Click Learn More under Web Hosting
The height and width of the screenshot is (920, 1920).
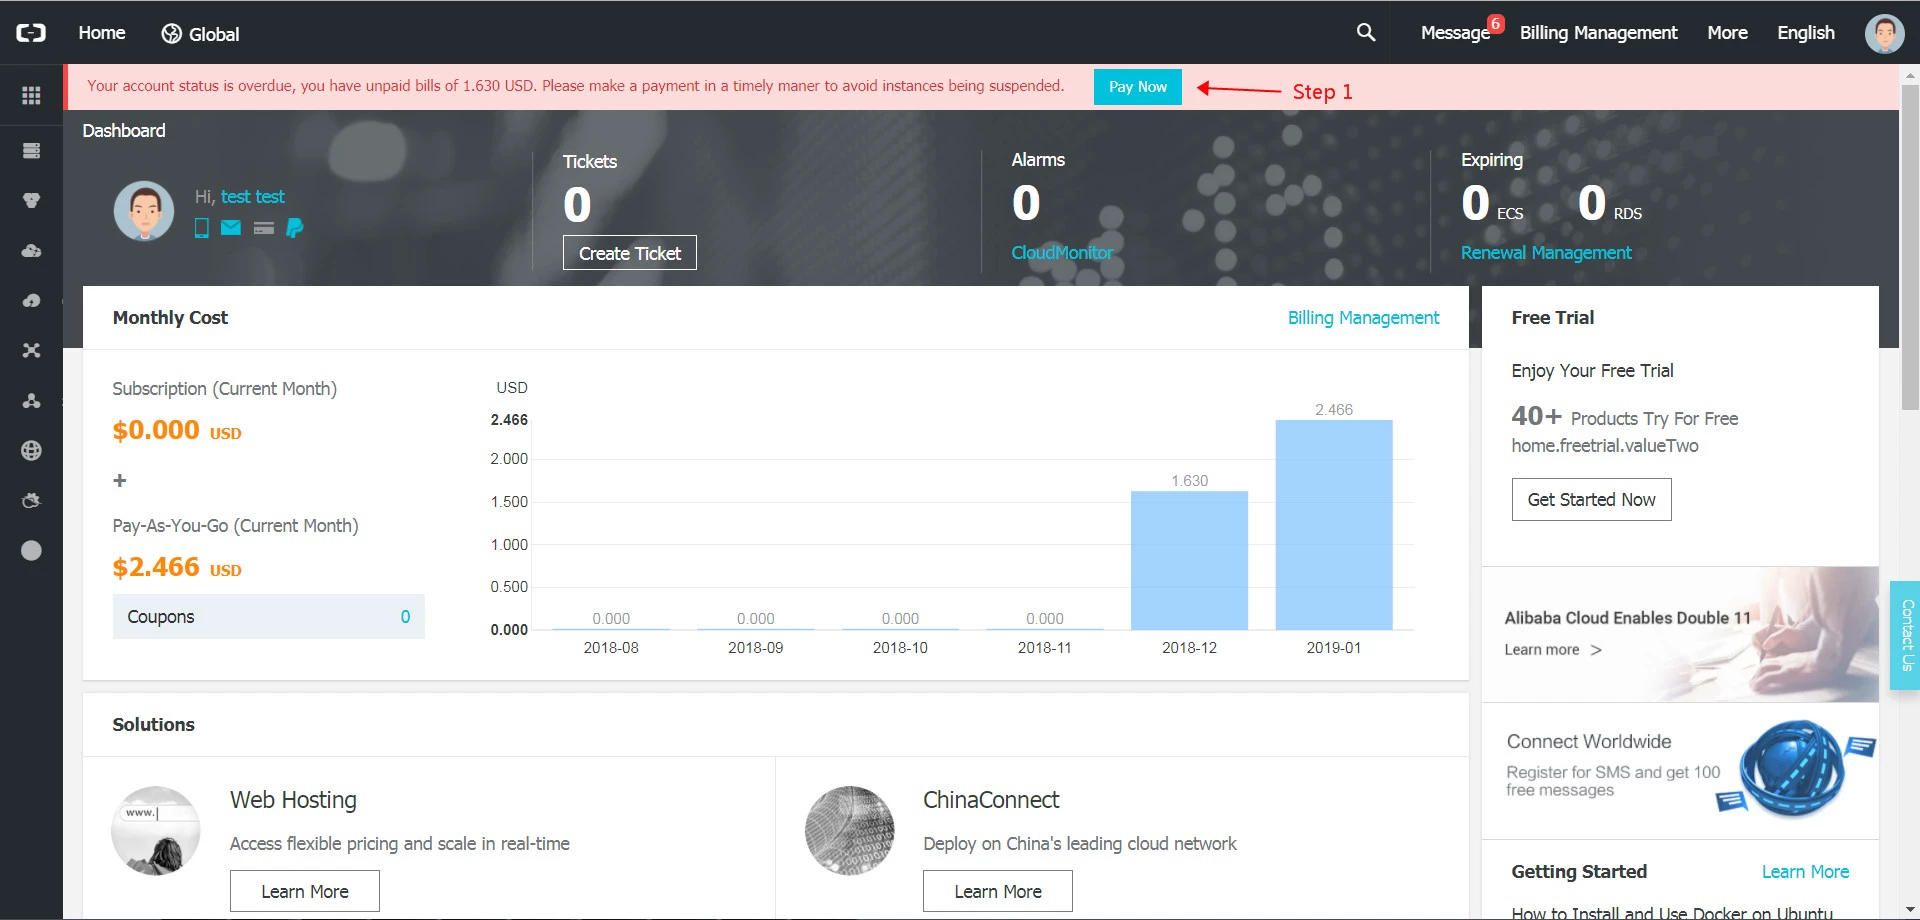pos(305,891)
